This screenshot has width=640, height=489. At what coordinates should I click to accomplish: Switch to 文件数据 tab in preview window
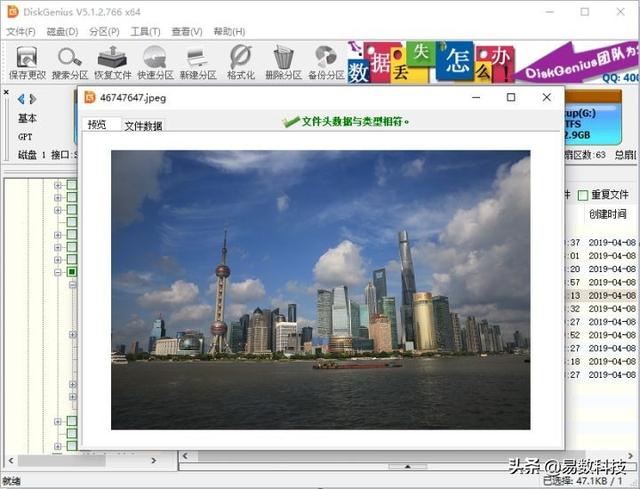tap(143, 126)
